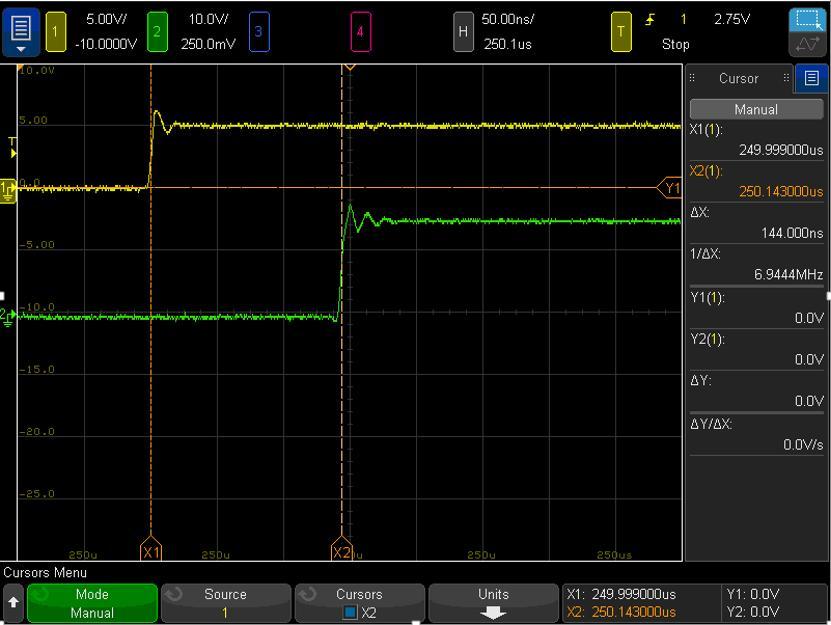Open the Source softkey
Image resolution: width=831 pixels, height=625 pixels.
coord(226,603)
